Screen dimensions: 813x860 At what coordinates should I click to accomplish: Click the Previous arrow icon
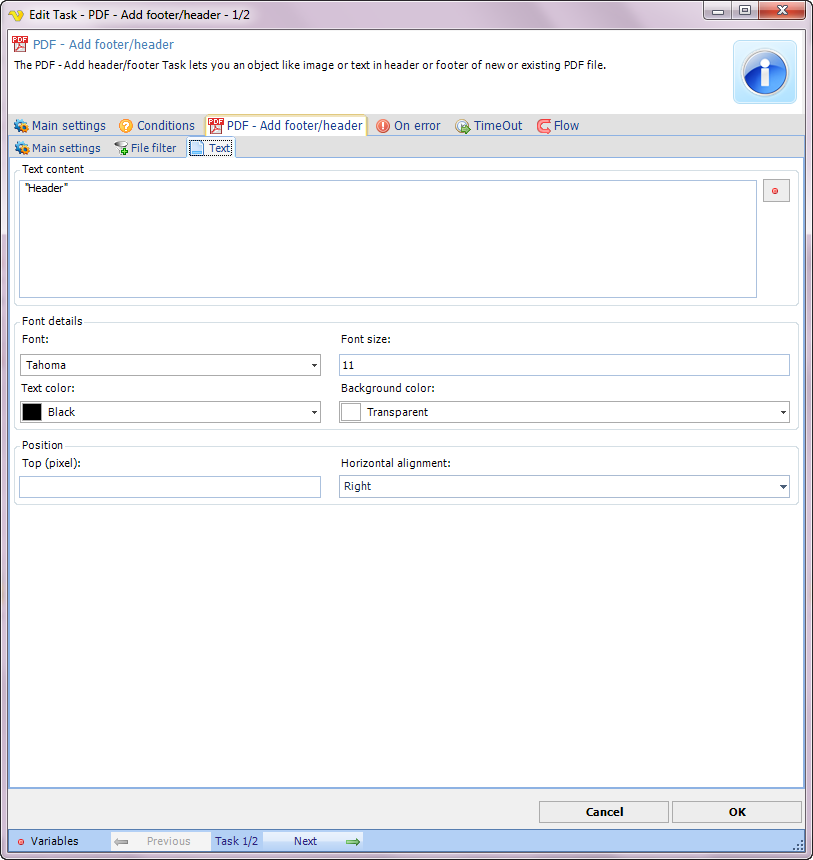(x=122, y=841)
